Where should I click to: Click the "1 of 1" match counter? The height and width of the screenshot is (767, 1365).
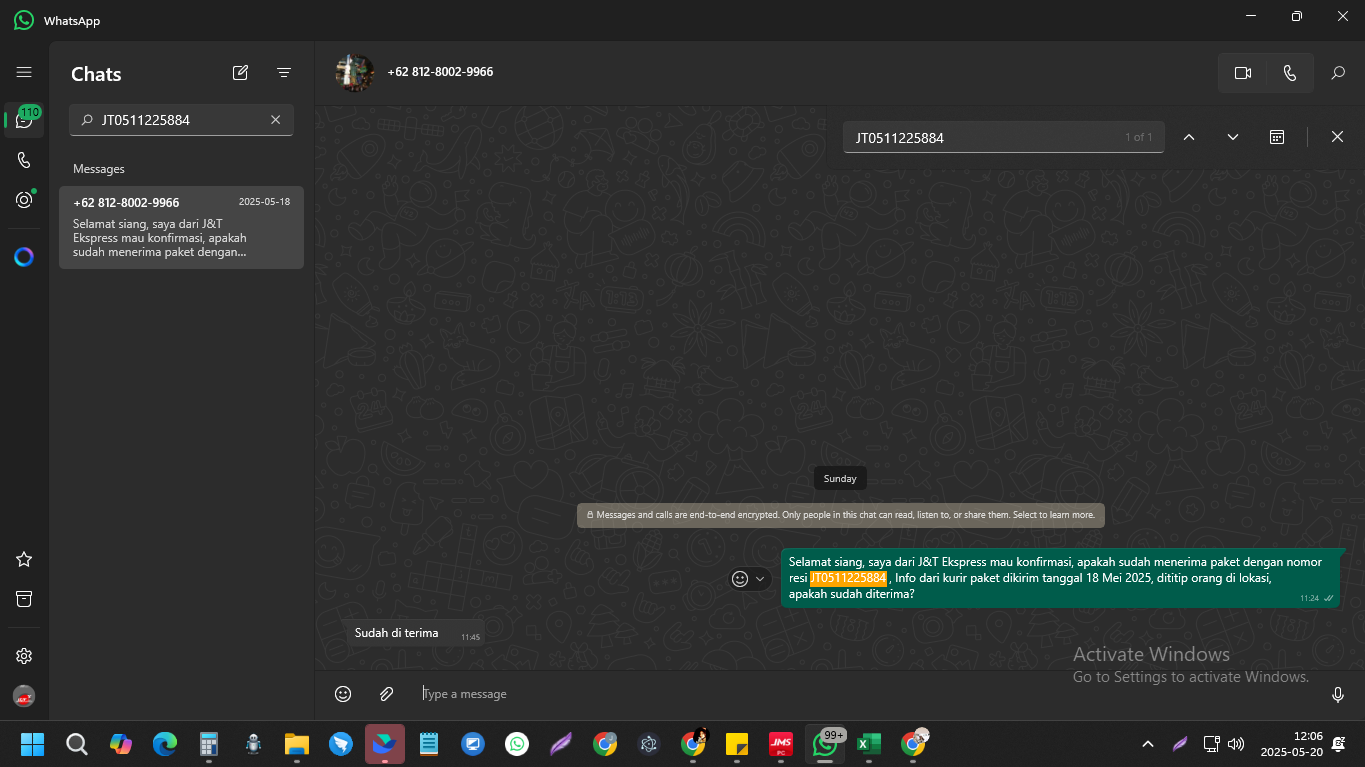pyautogui.click(x=1139, y=137)
